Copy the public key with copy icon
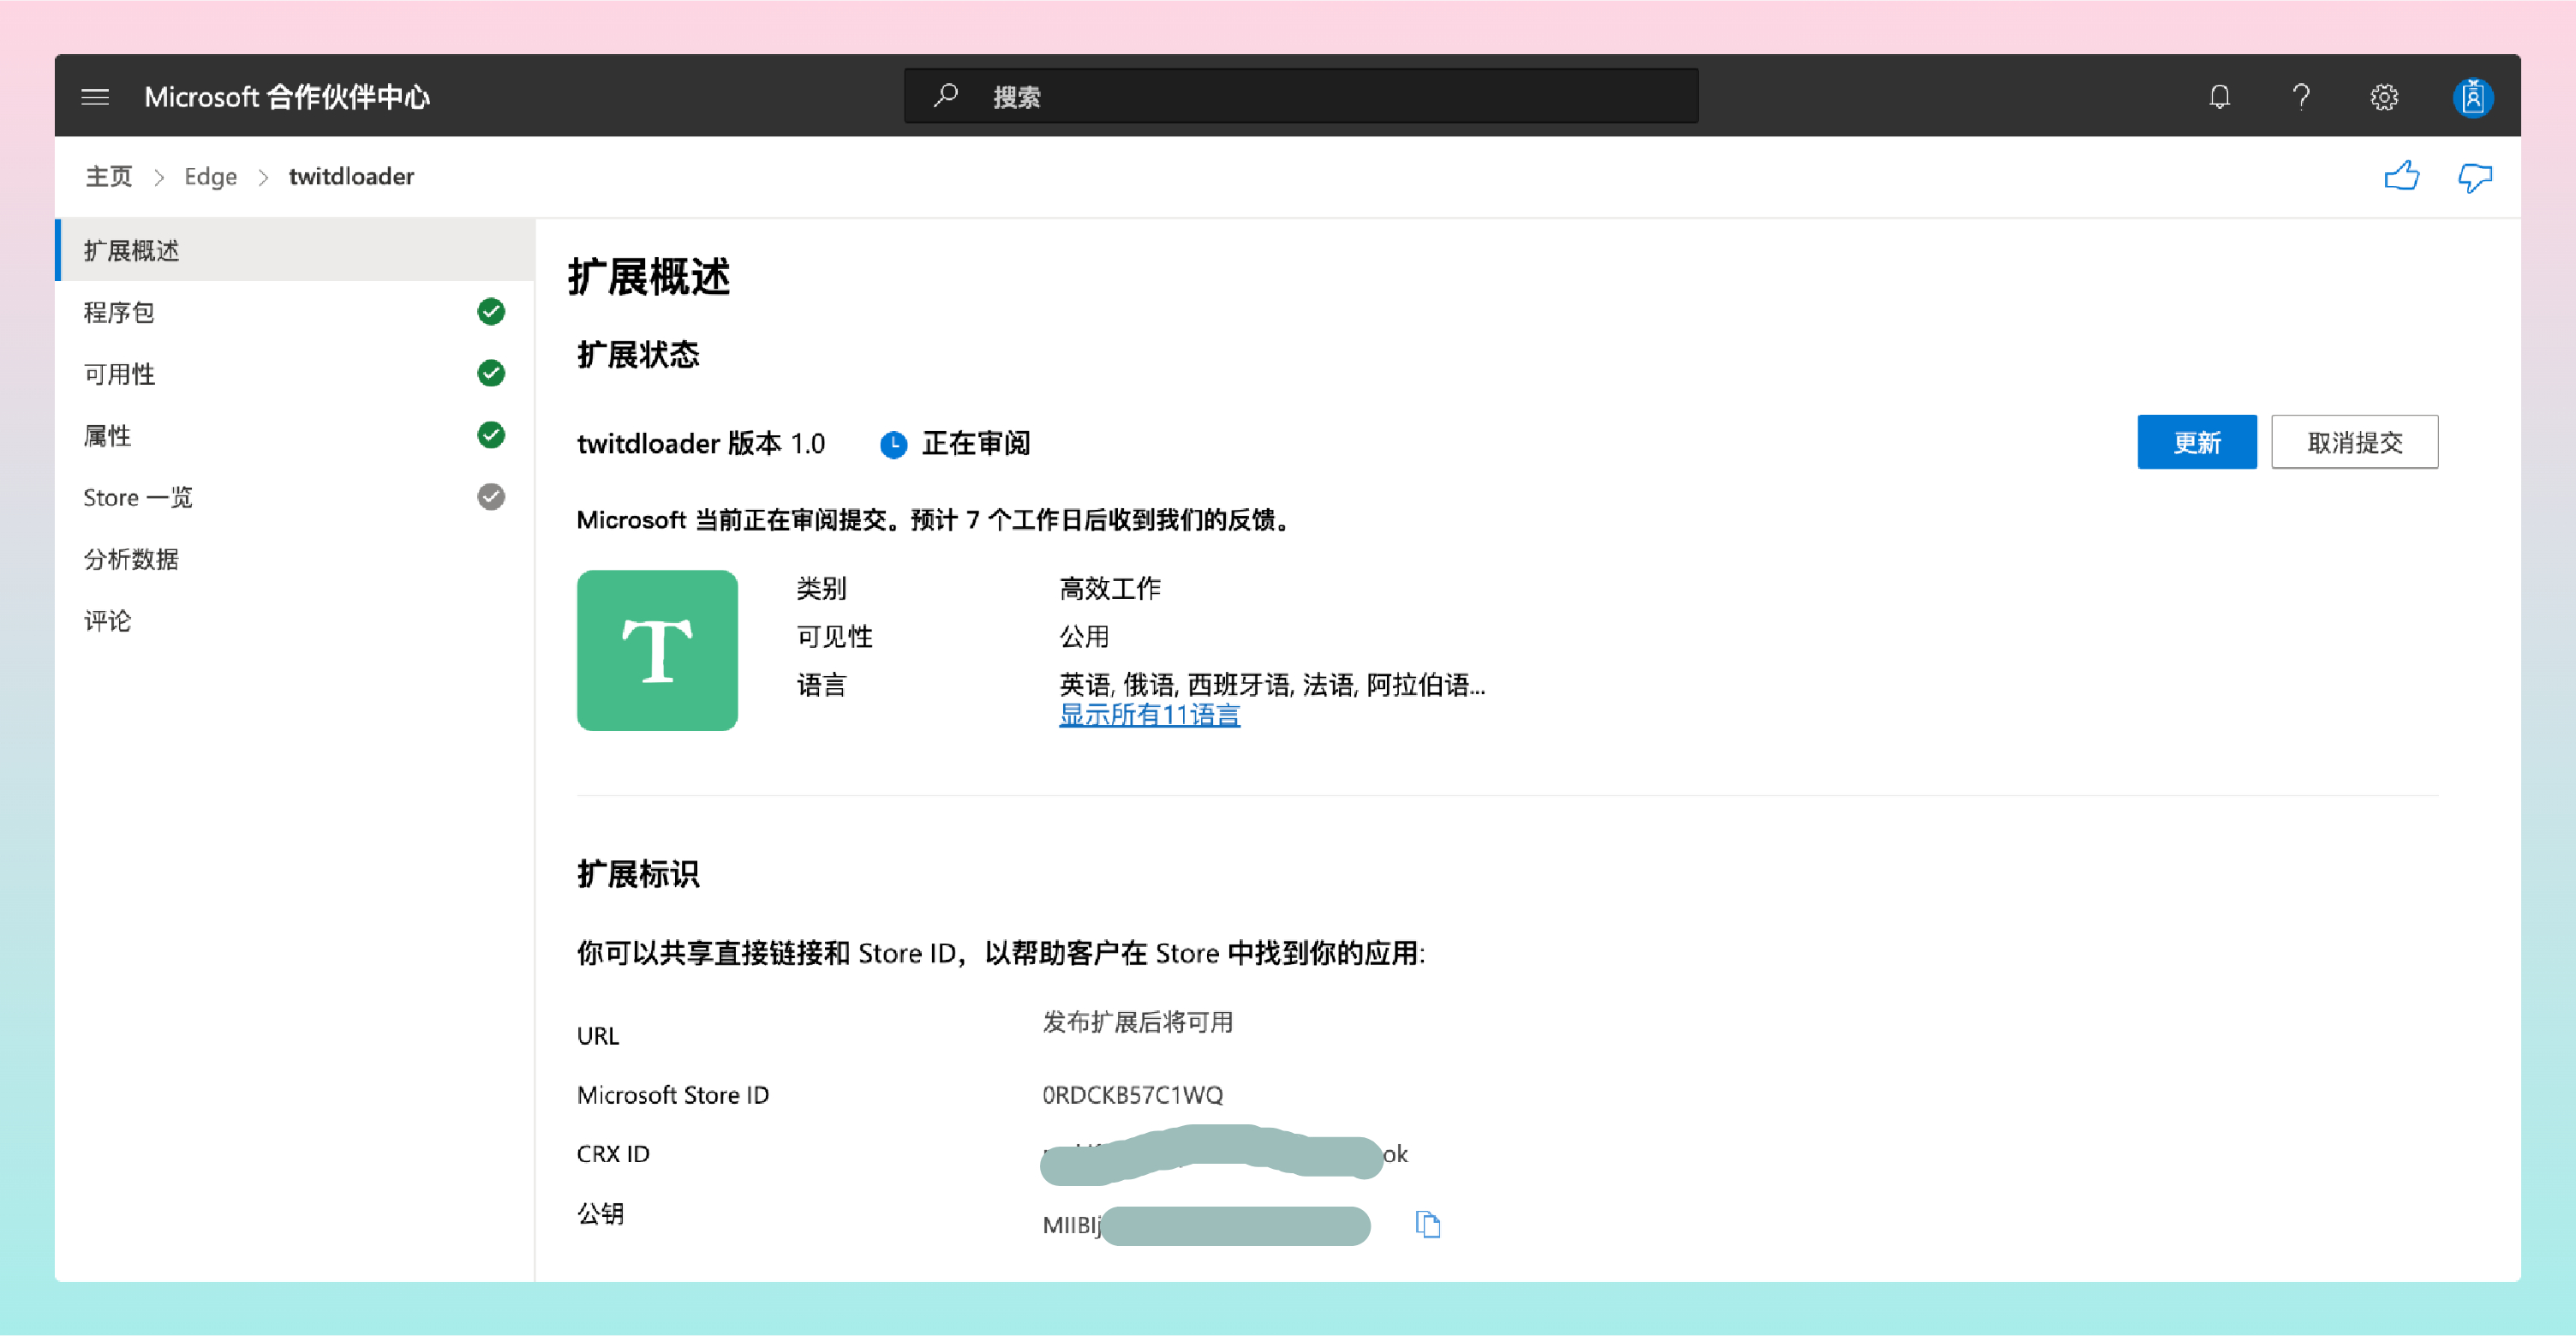Image resolution: width=2576 pixels, height=1336 pixels. 1427,1224
